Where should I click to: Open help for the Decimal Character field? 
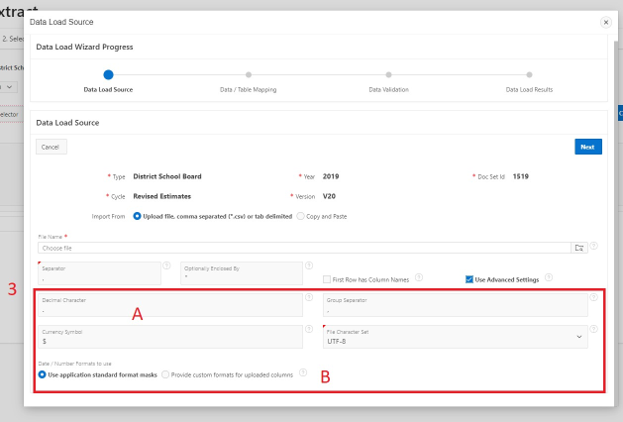(309, 298)
